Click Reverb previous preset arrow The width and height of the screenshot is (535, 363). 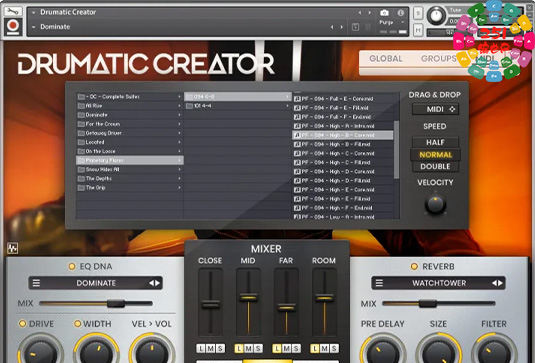click(x=494, y=283)
